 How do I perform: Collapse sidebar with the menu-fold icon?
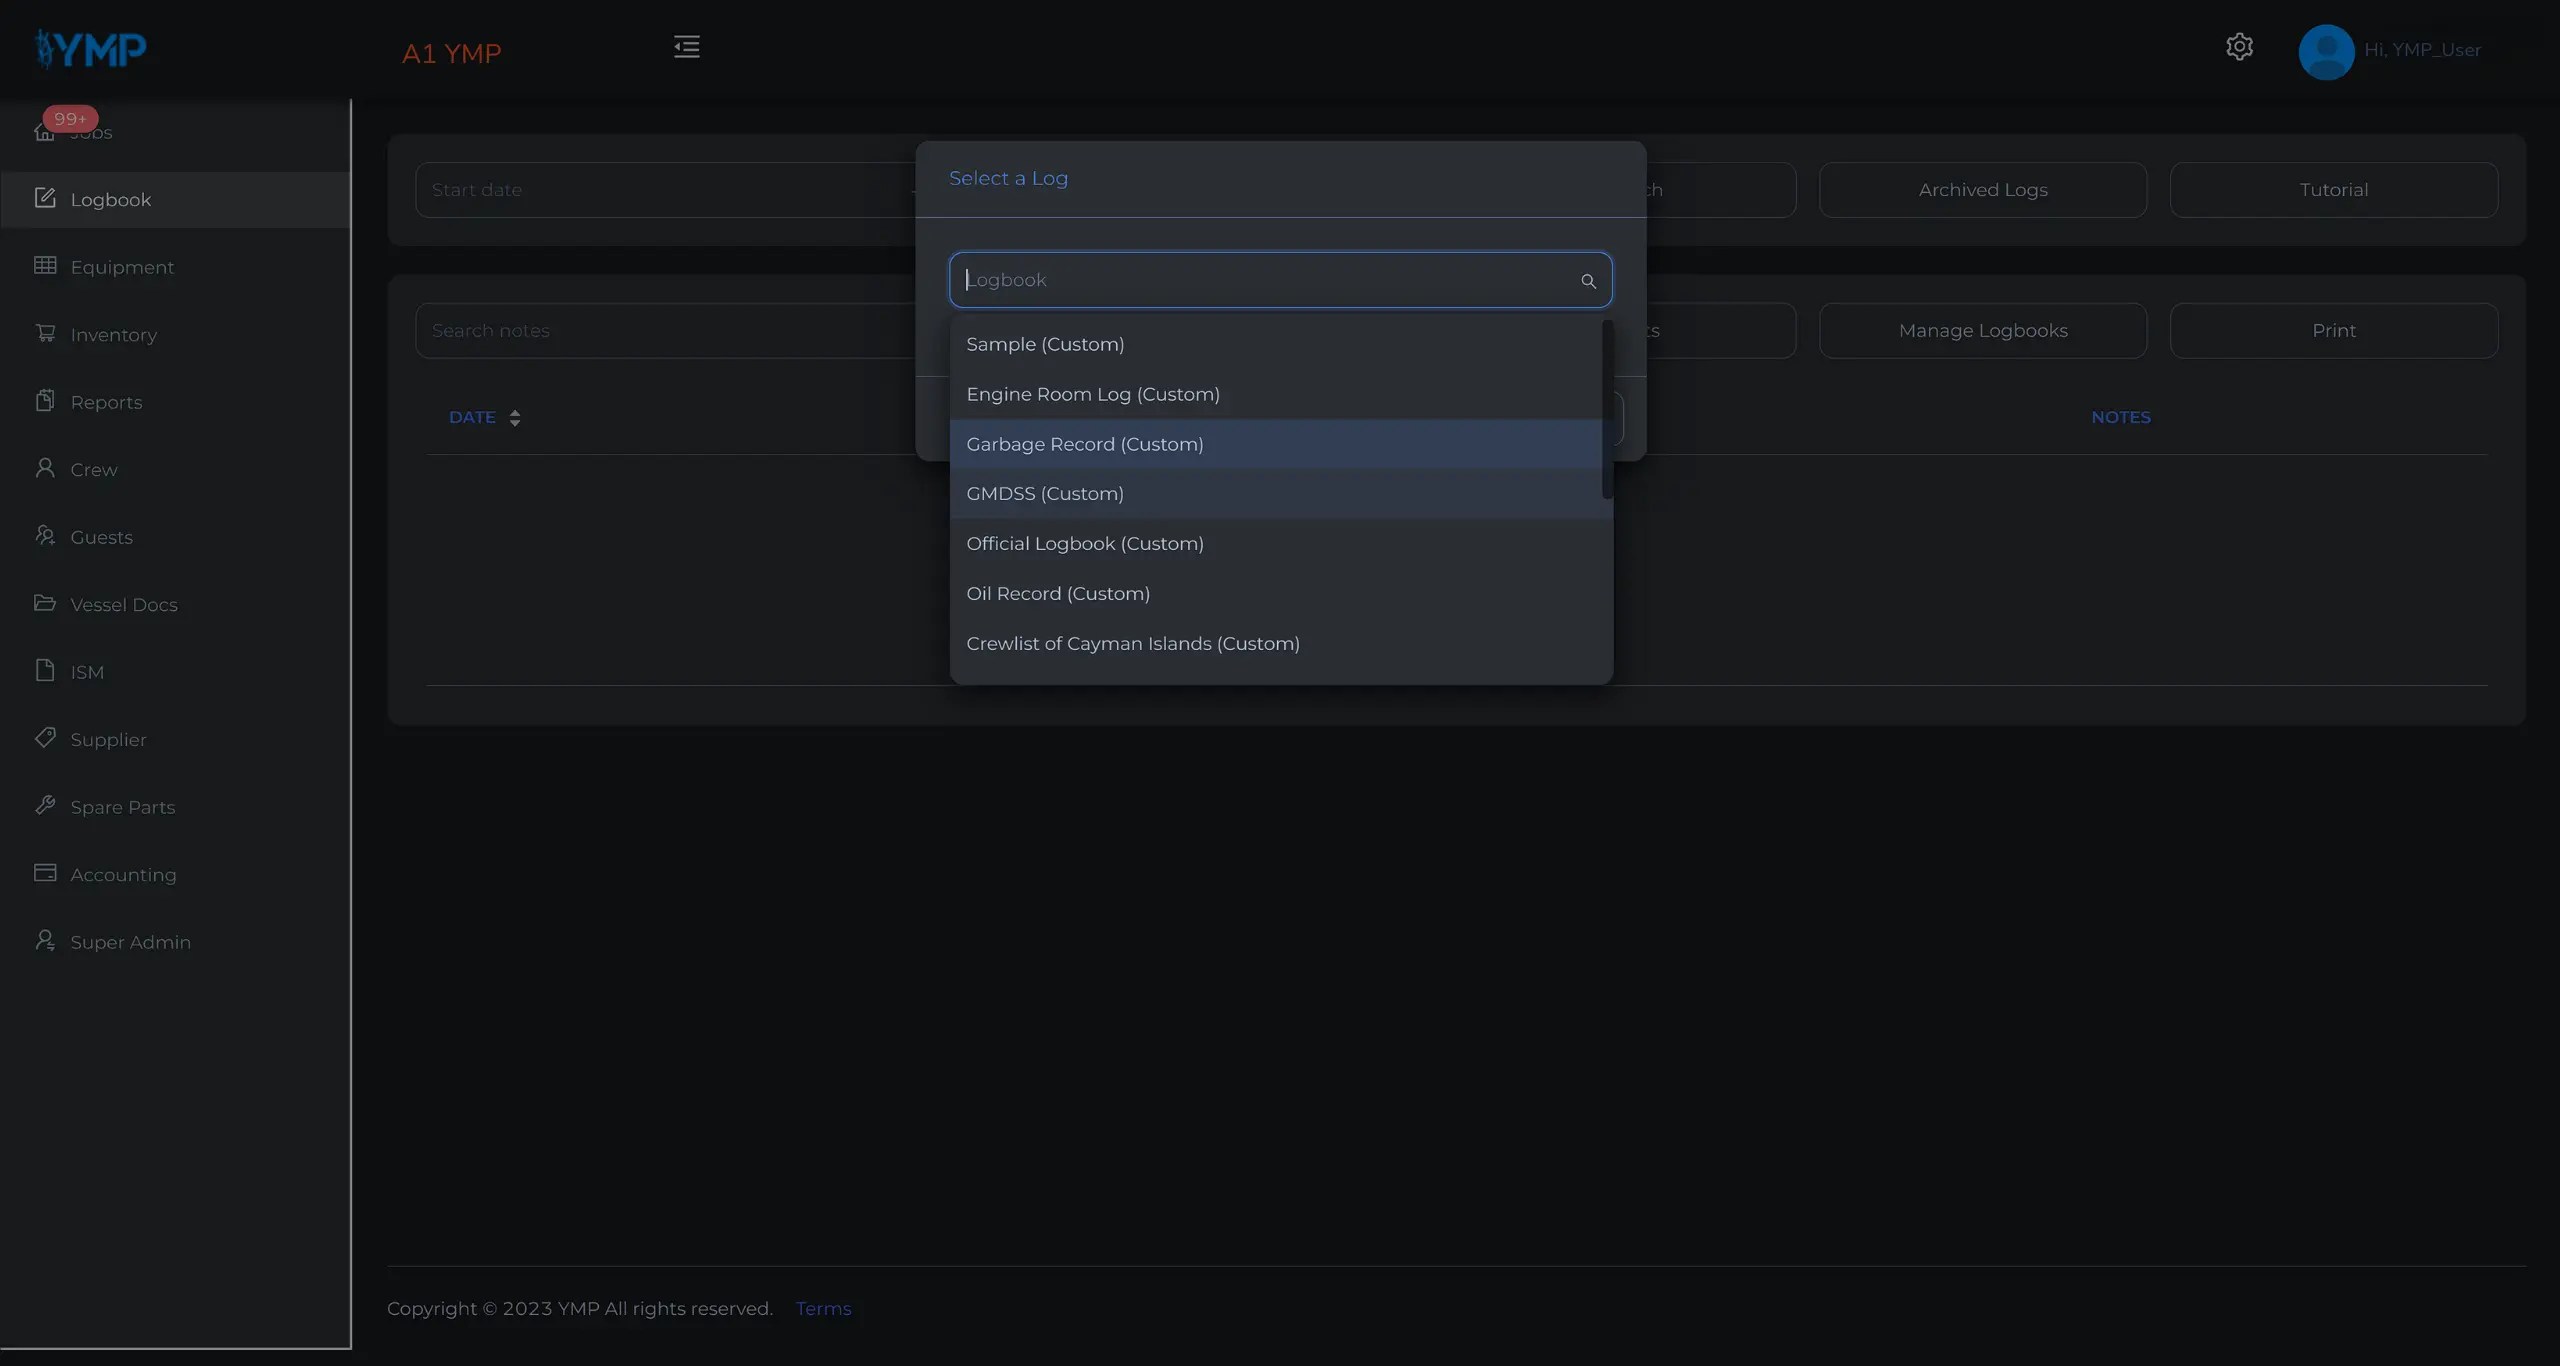[686, 47]
